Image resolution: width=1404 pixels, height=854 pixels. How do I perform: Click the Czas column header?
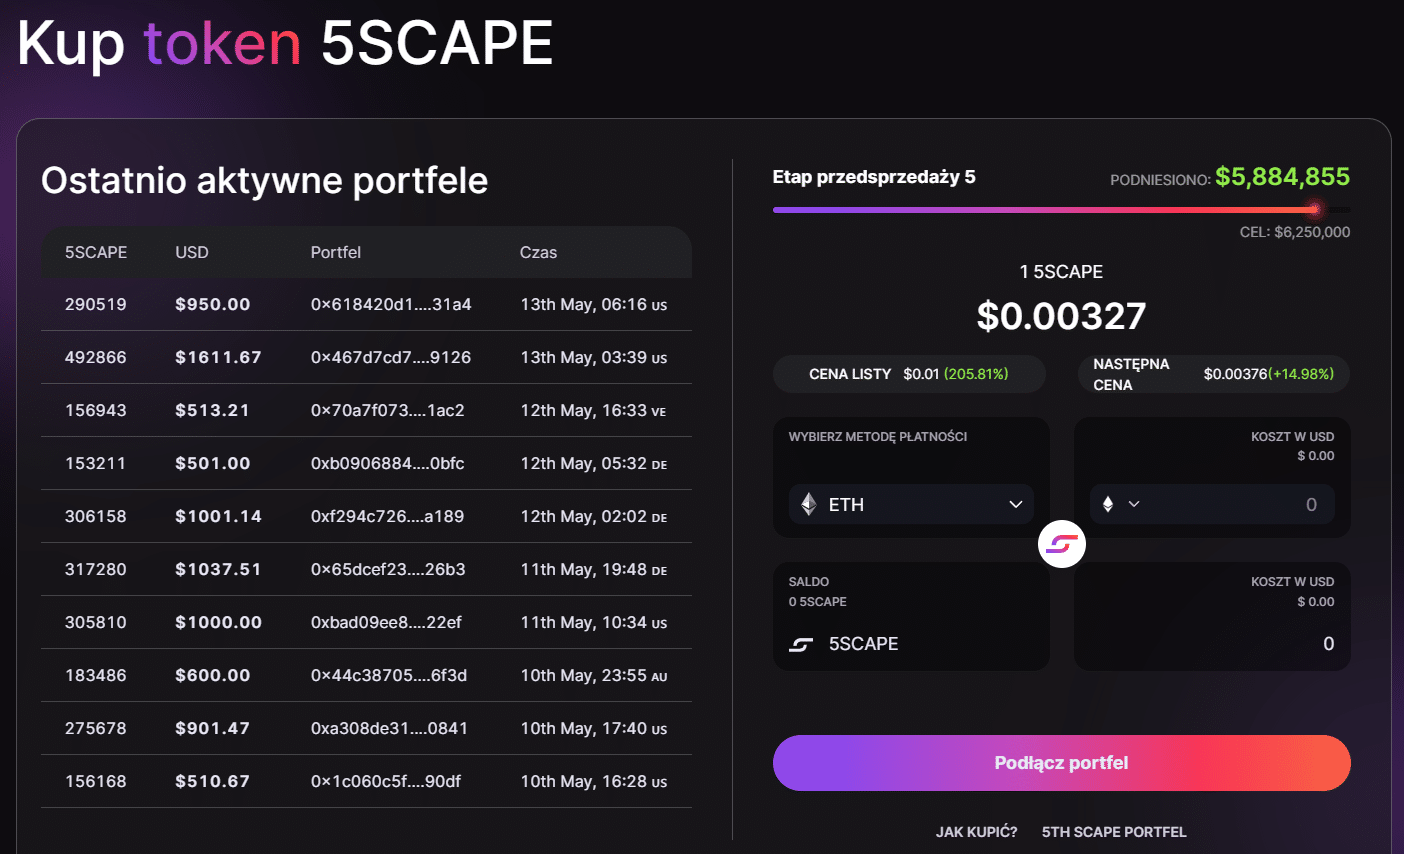[538, 252]
